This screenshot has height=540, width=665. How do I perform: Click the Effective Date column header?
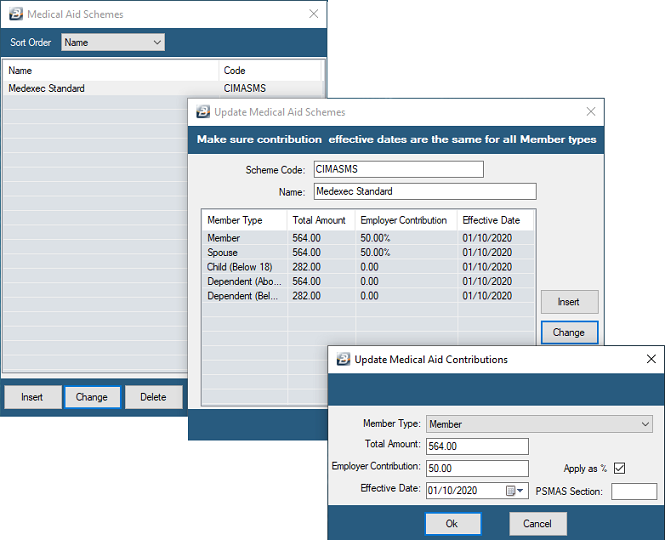pyautogui.click(x=495, y=220)
